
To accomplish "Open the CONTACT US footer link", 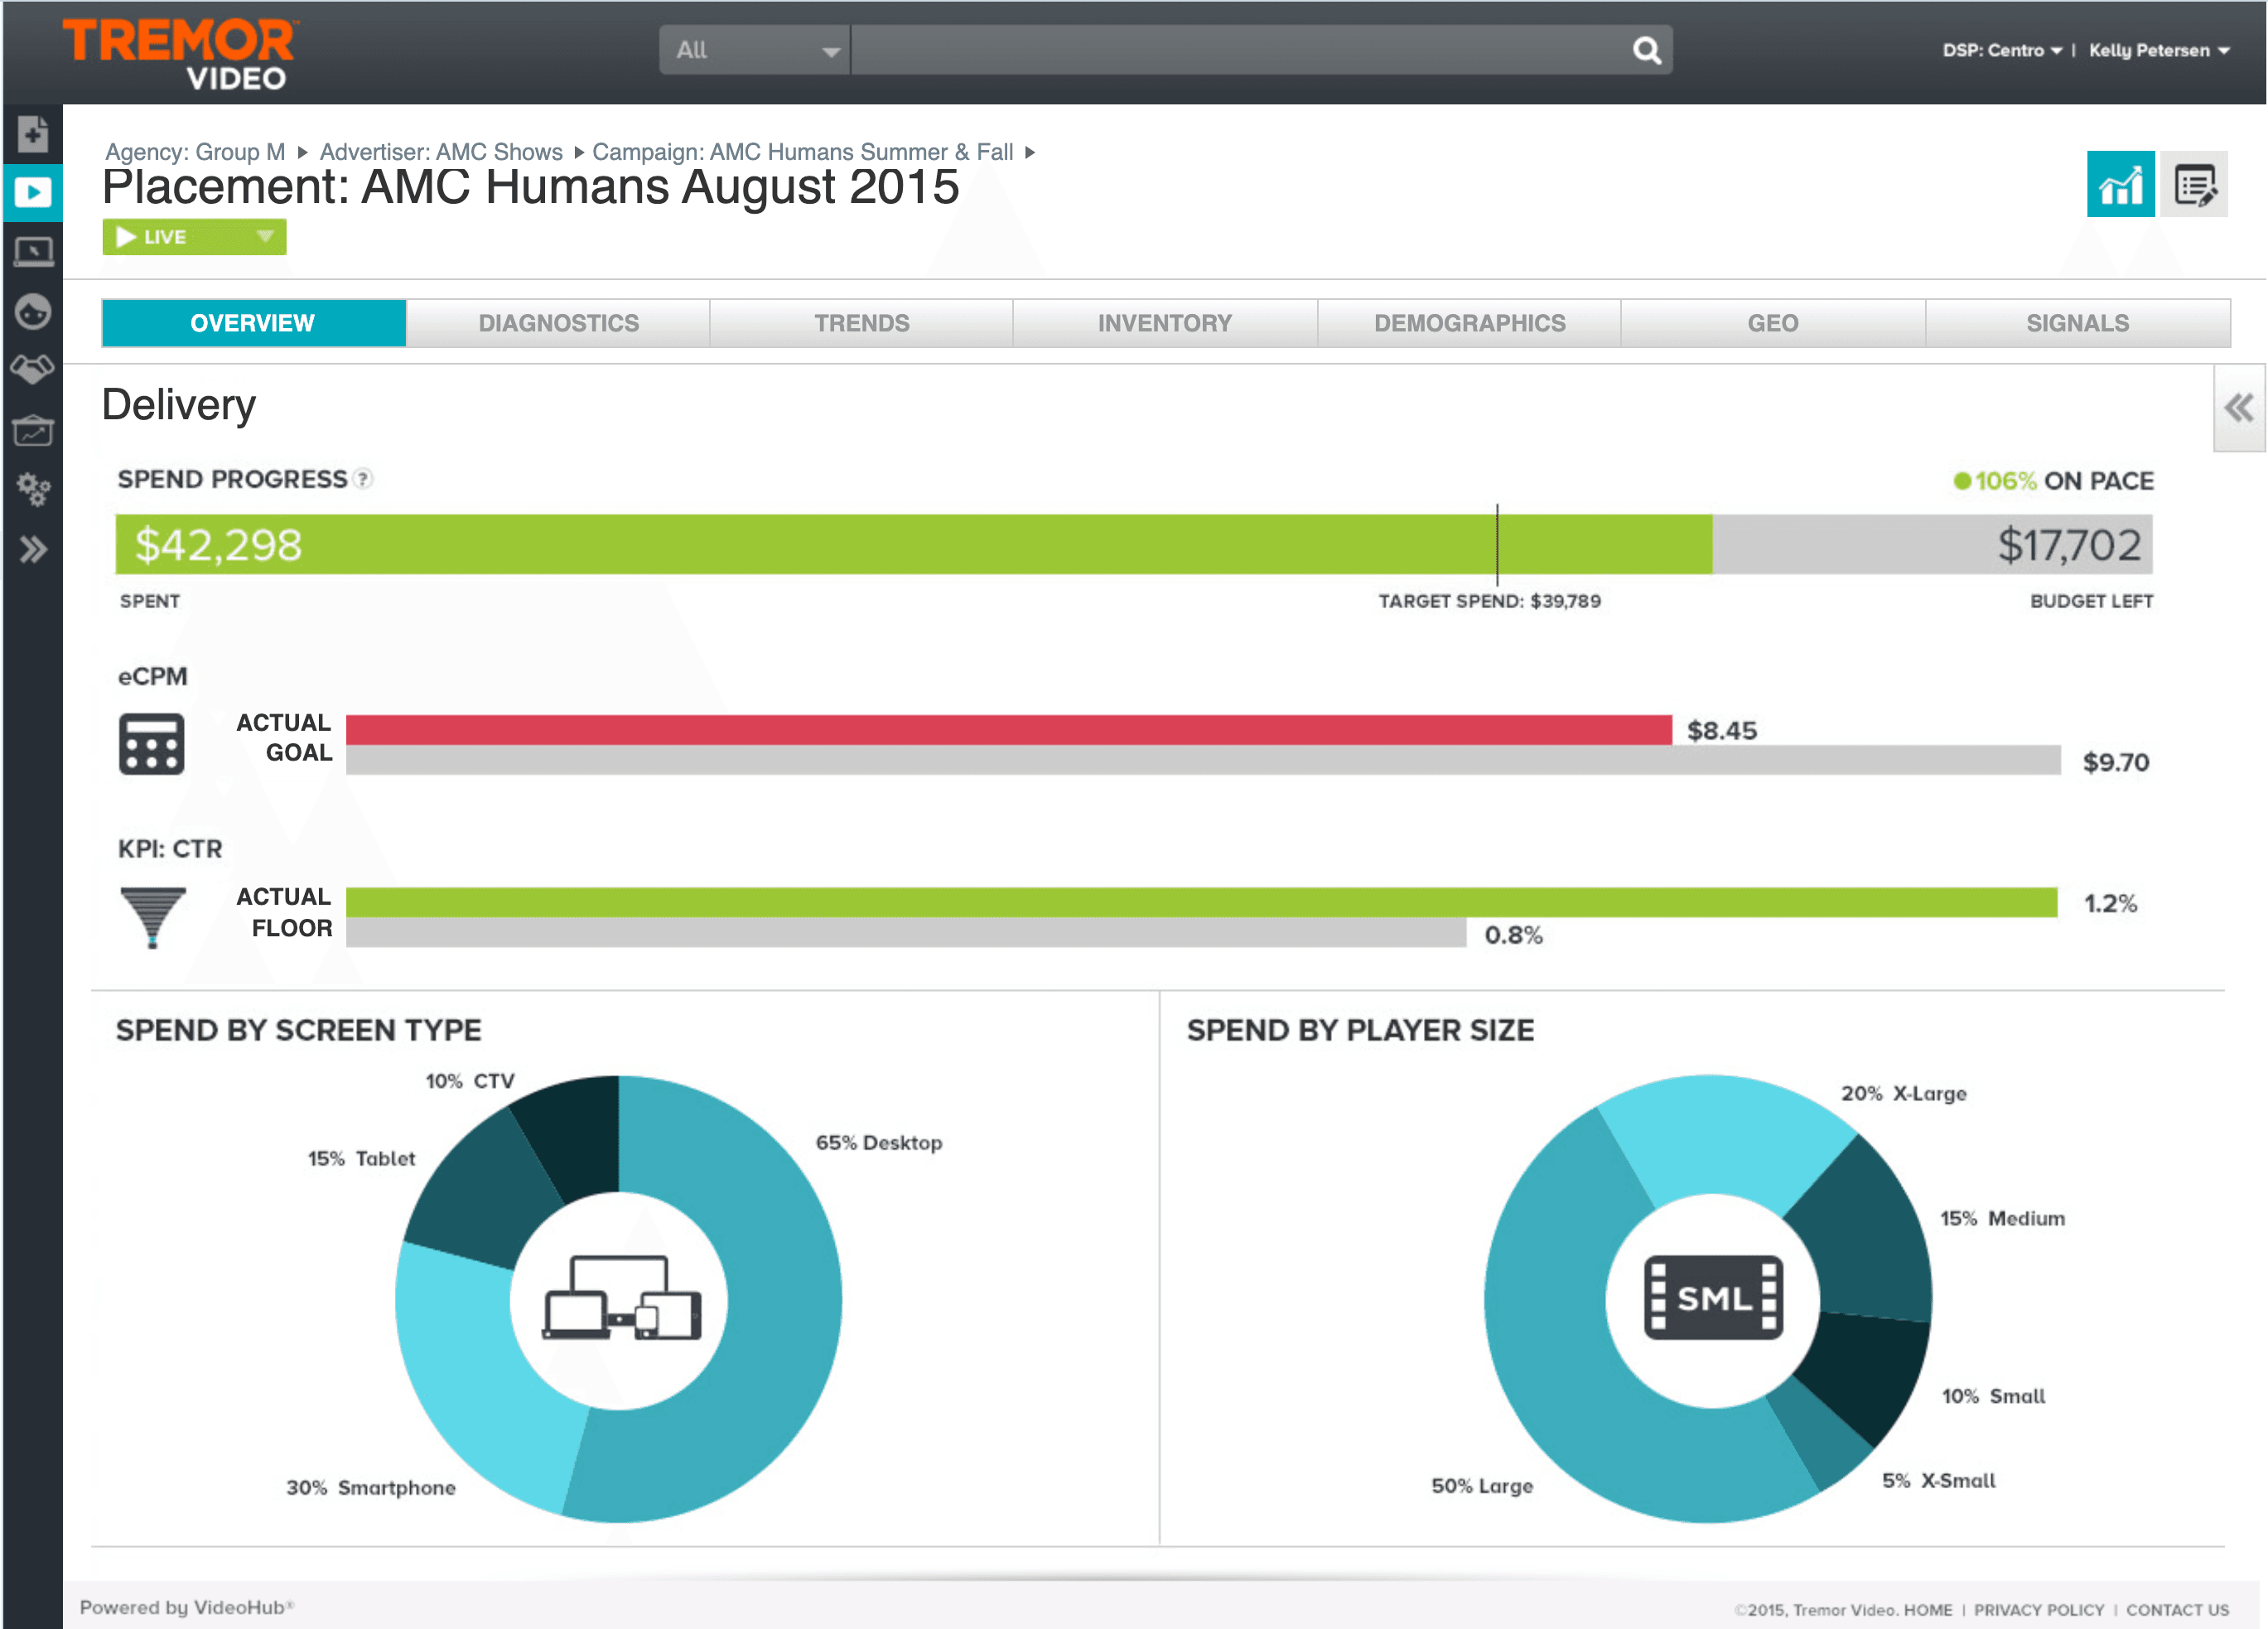I will pyautogui.click(x=2177, y=1609).
